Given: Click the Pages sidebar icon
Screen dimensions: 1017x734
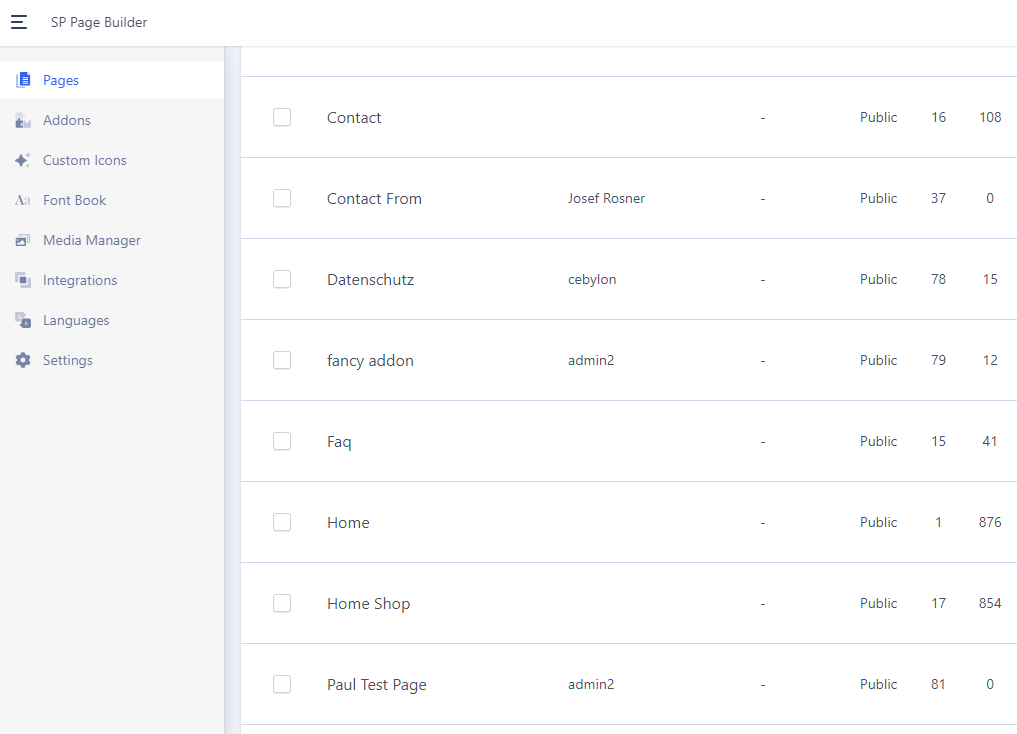Looking at the screenshot, I should tap(23, 80).
